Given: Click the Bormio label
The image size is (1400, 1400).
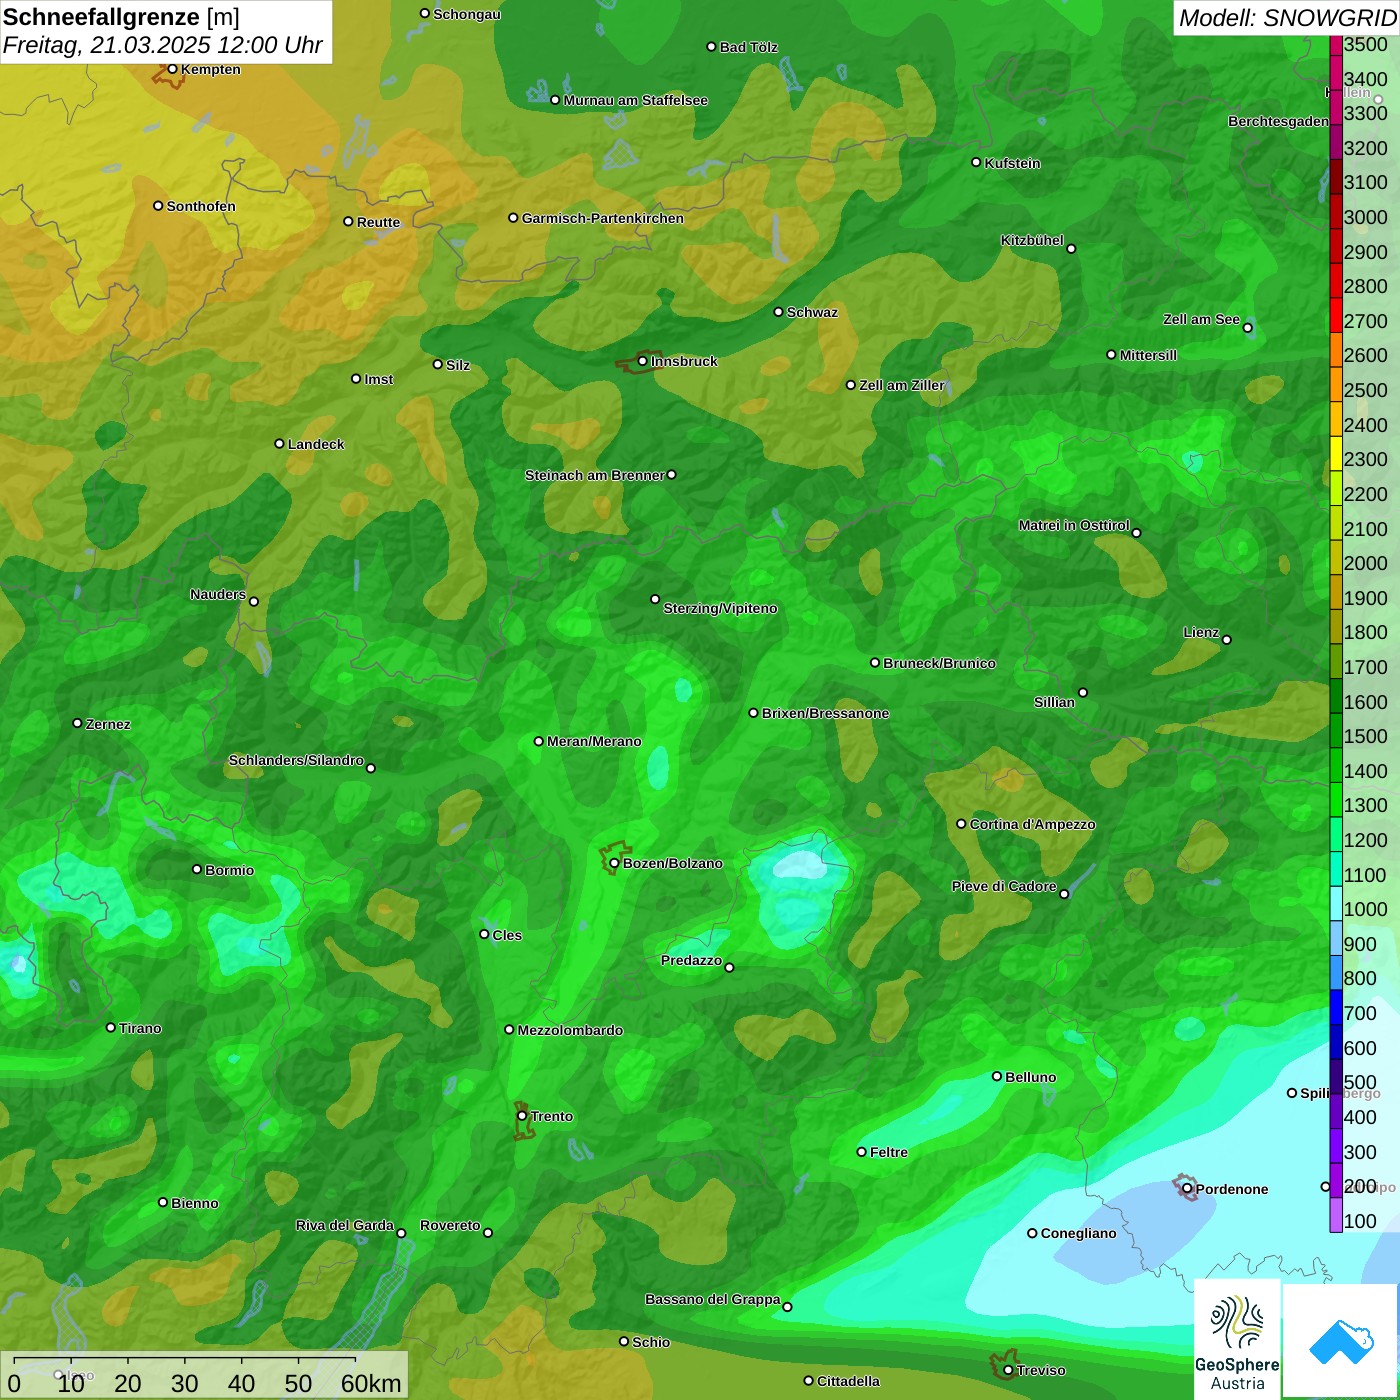Looking at the screenshot, I should [229, 870].
